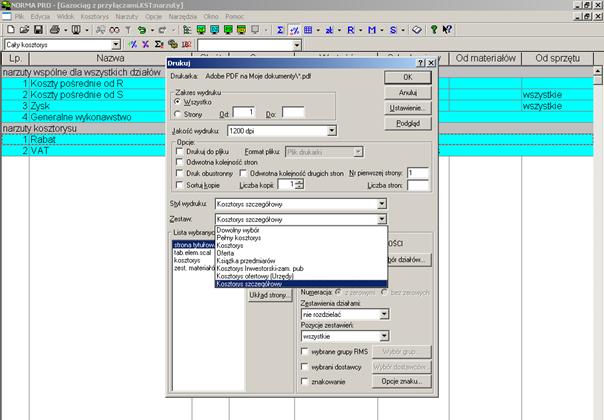The width and height of the screenshot is (604, 420).
Task: Select the Strony radio button
Action: [x=180, y=113]
